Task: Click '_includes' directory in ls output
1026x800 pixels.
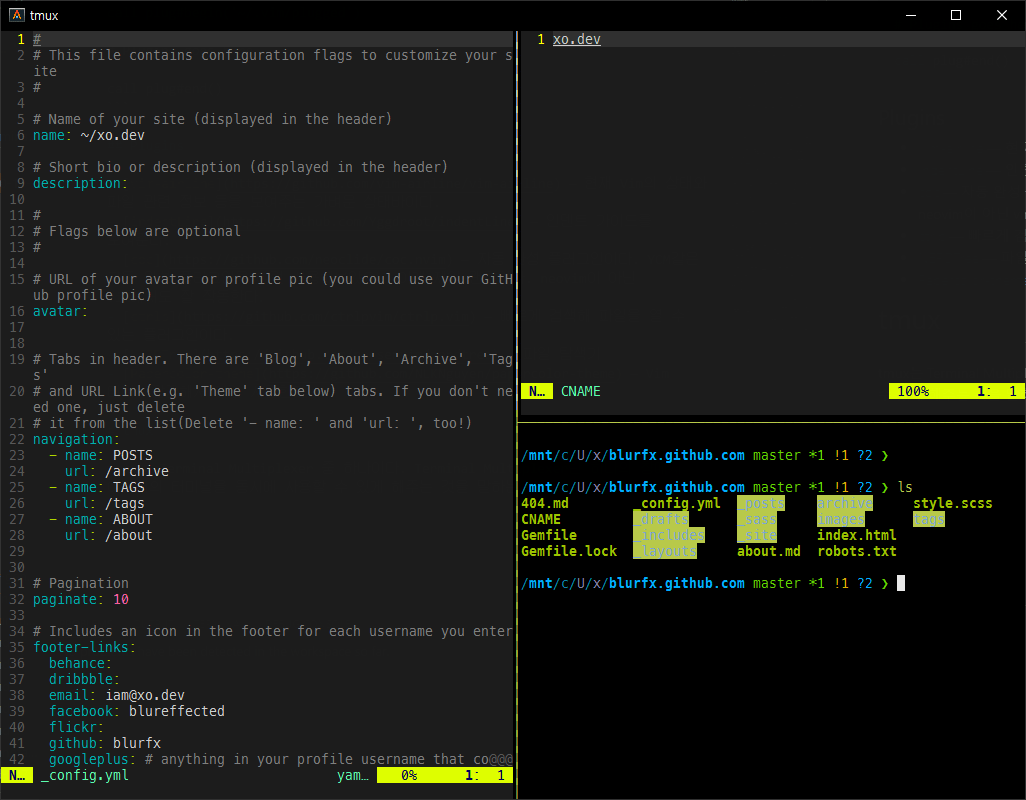Action: pyautogui.click(x=669, y=536)
